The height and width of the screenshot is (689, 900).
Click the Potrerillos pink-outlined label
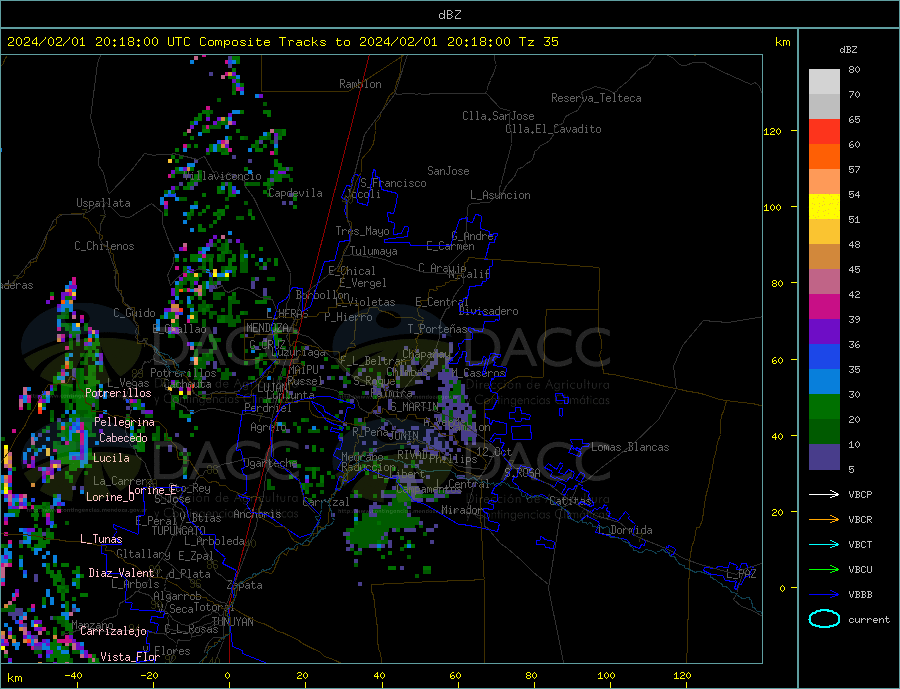118,393
